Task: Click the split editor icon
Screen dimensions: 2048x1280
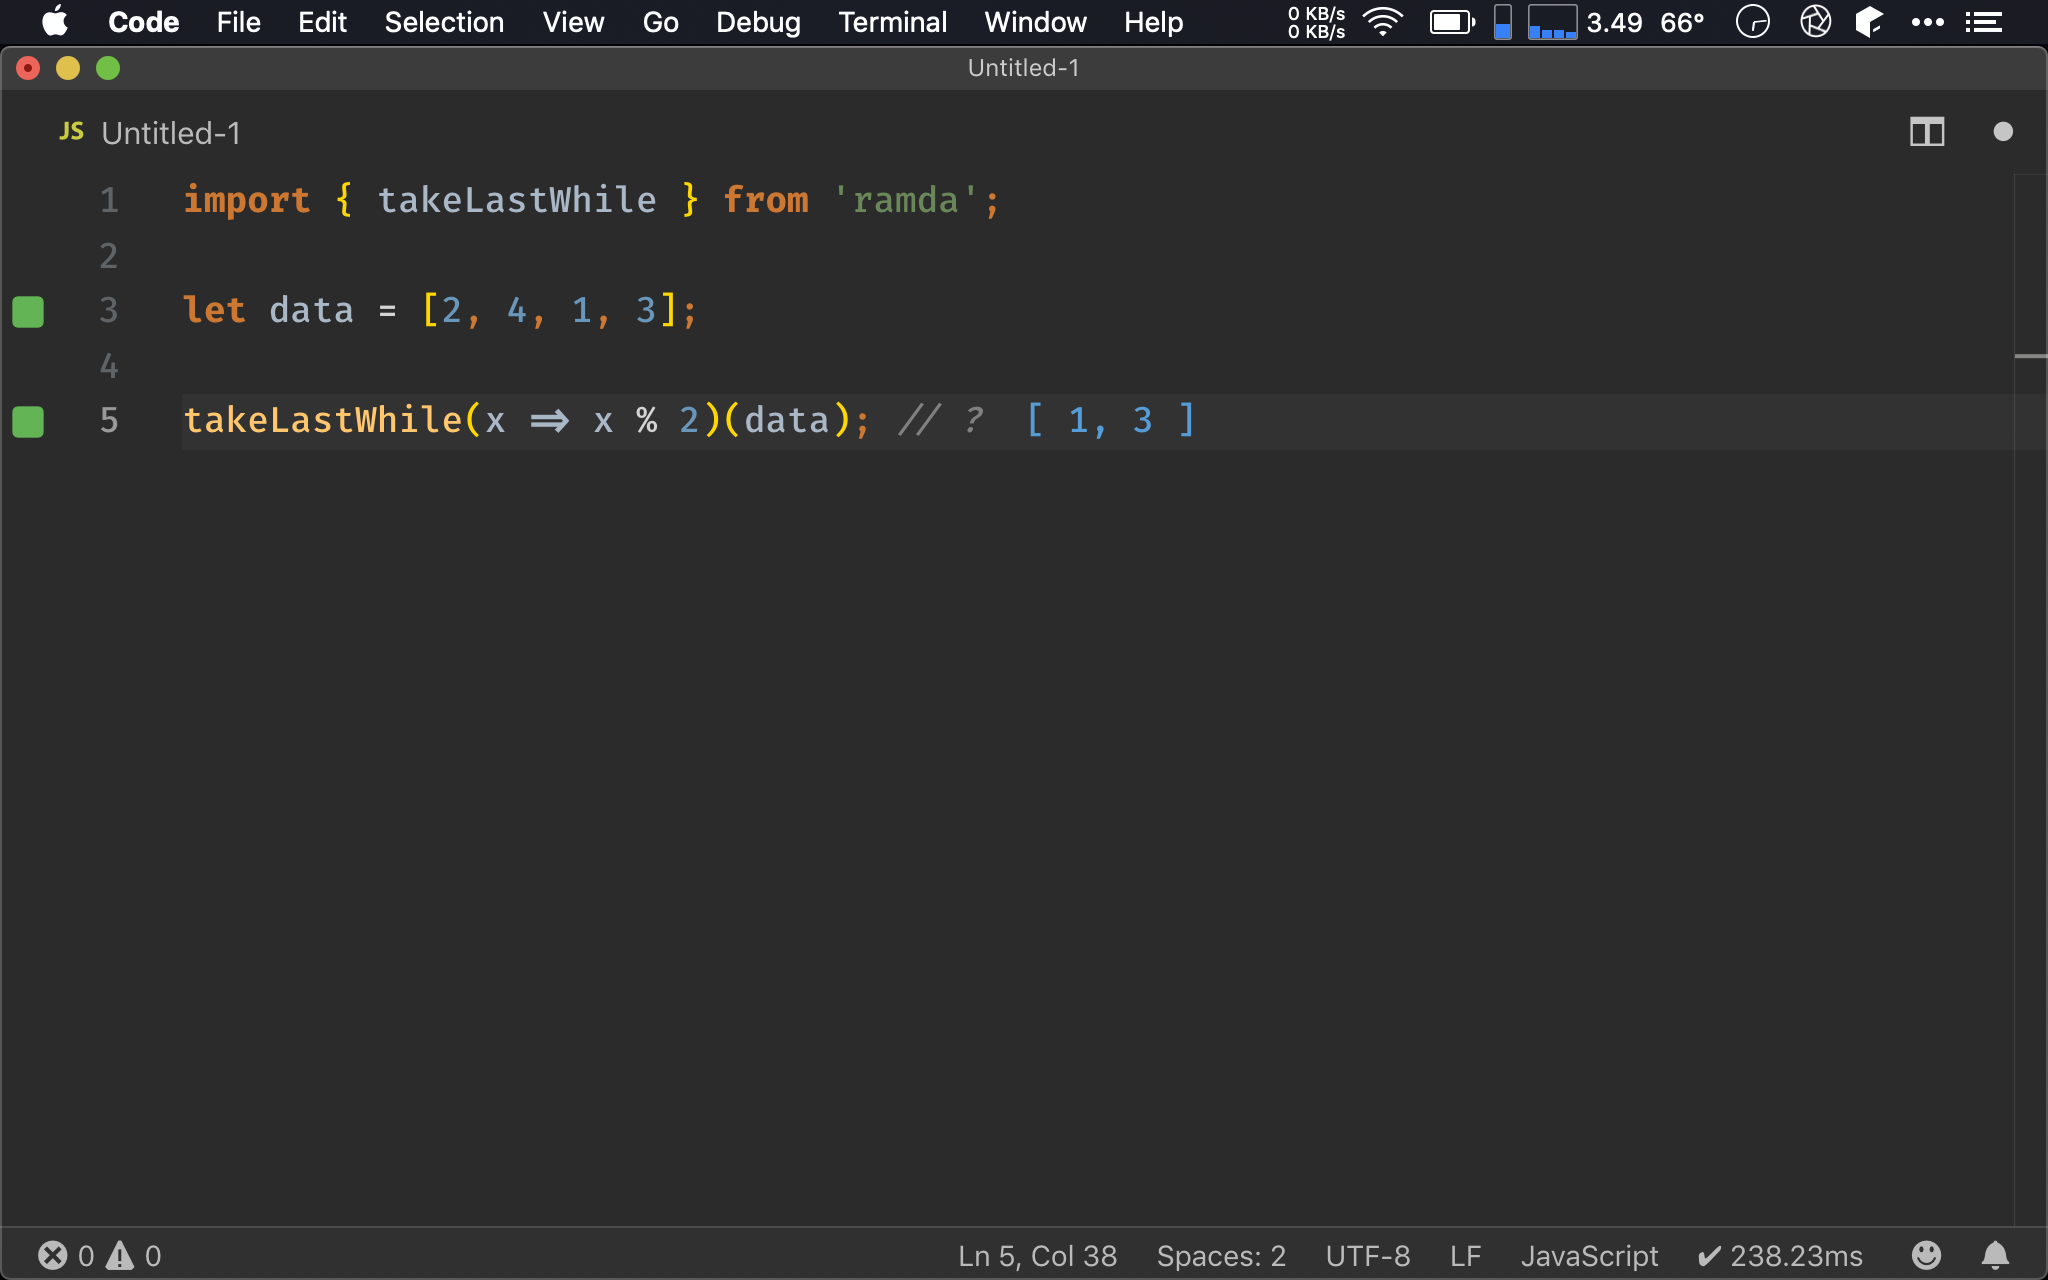Action: click(x=1927, y=133)
